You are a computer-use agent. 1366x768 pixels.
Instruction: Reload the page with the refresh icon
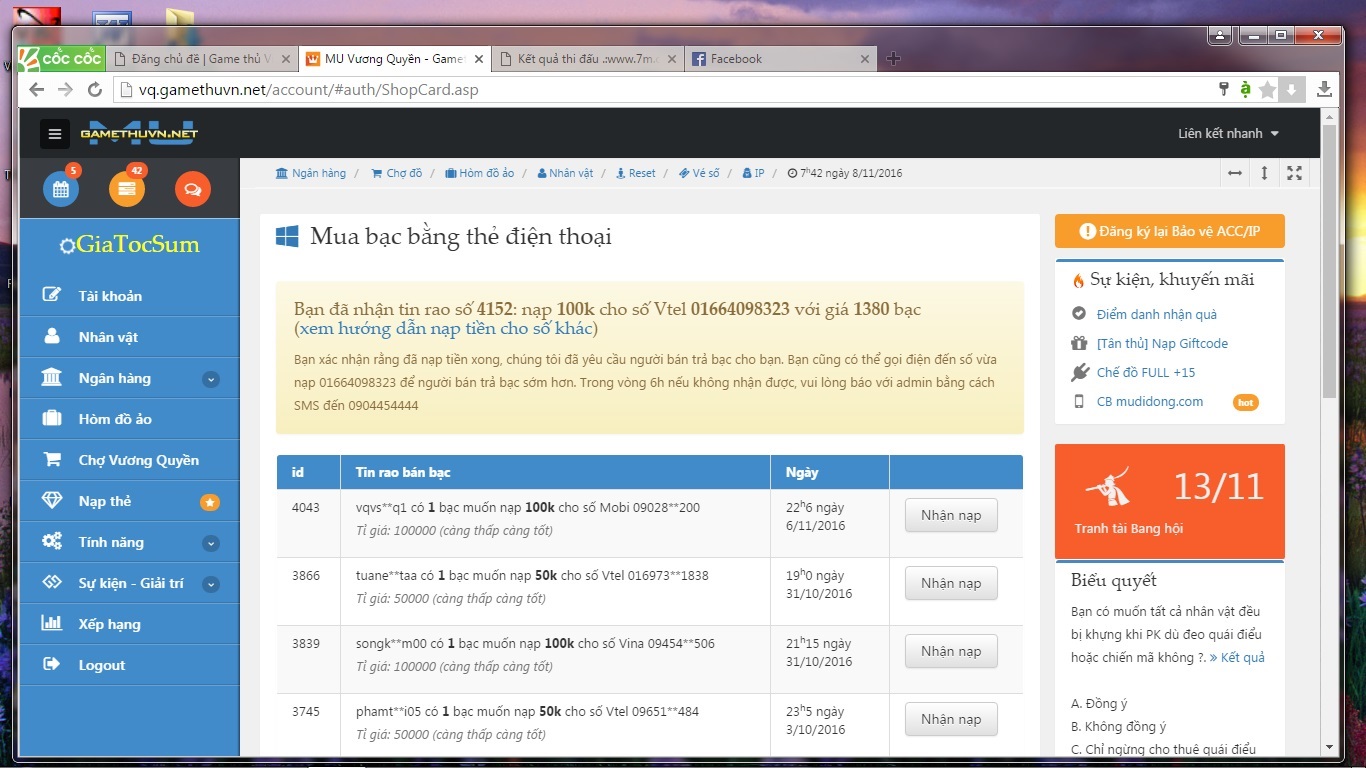coord(95,90)
